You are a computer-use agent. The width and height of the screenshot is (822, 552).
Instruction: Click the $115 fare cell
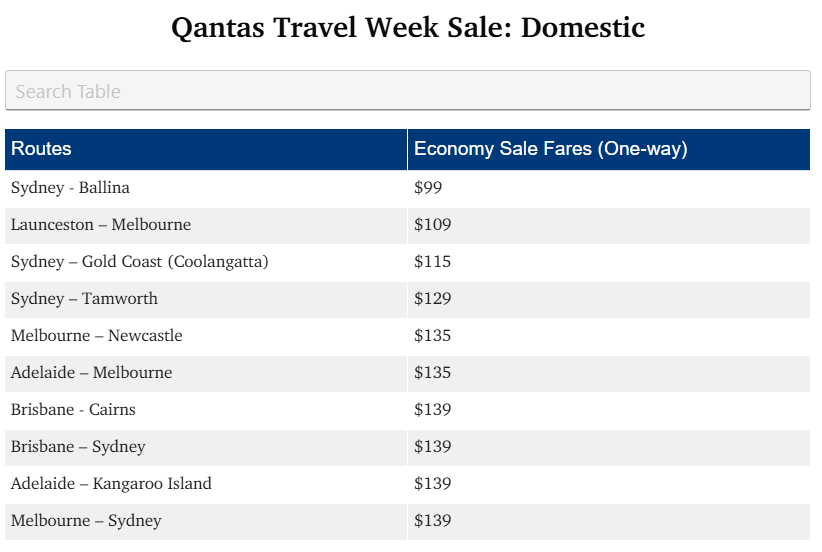(x=432, y=262)
